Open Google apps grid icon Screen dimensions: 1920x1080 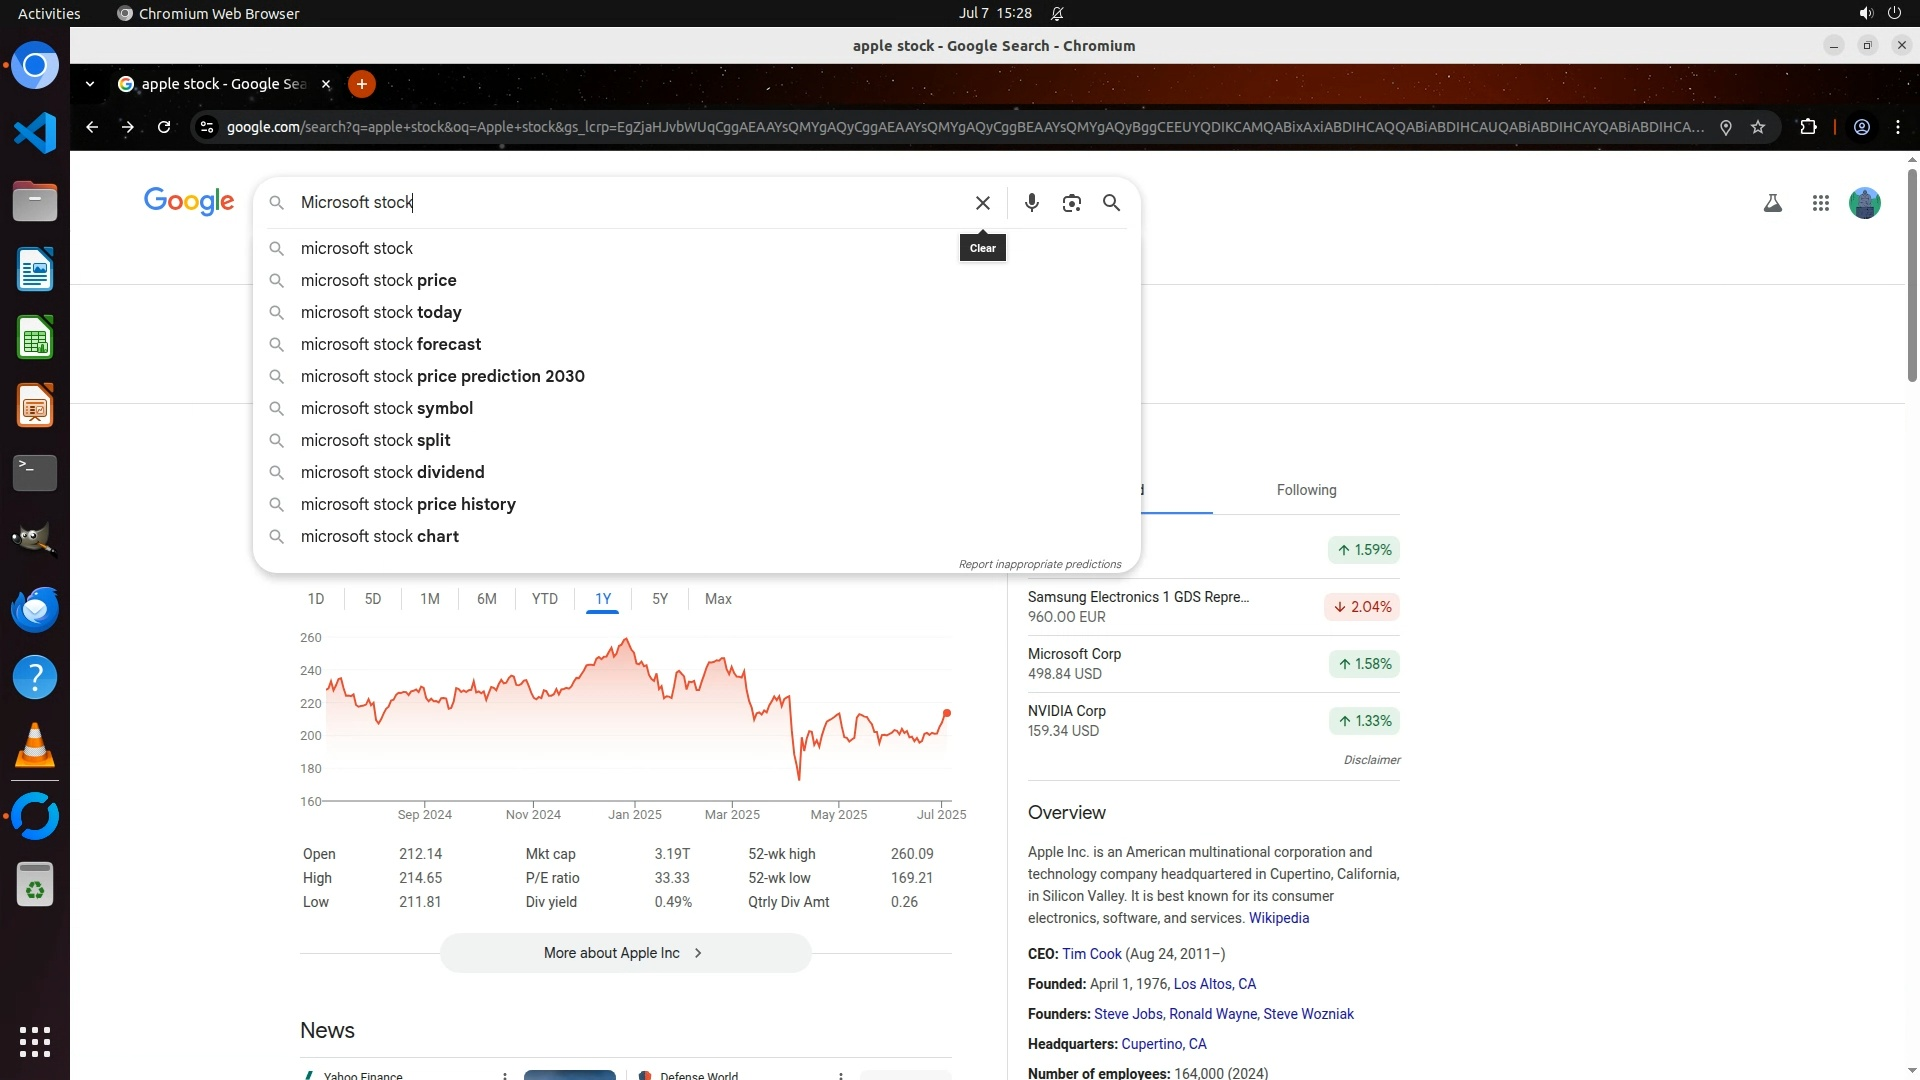pos(1820,203)
